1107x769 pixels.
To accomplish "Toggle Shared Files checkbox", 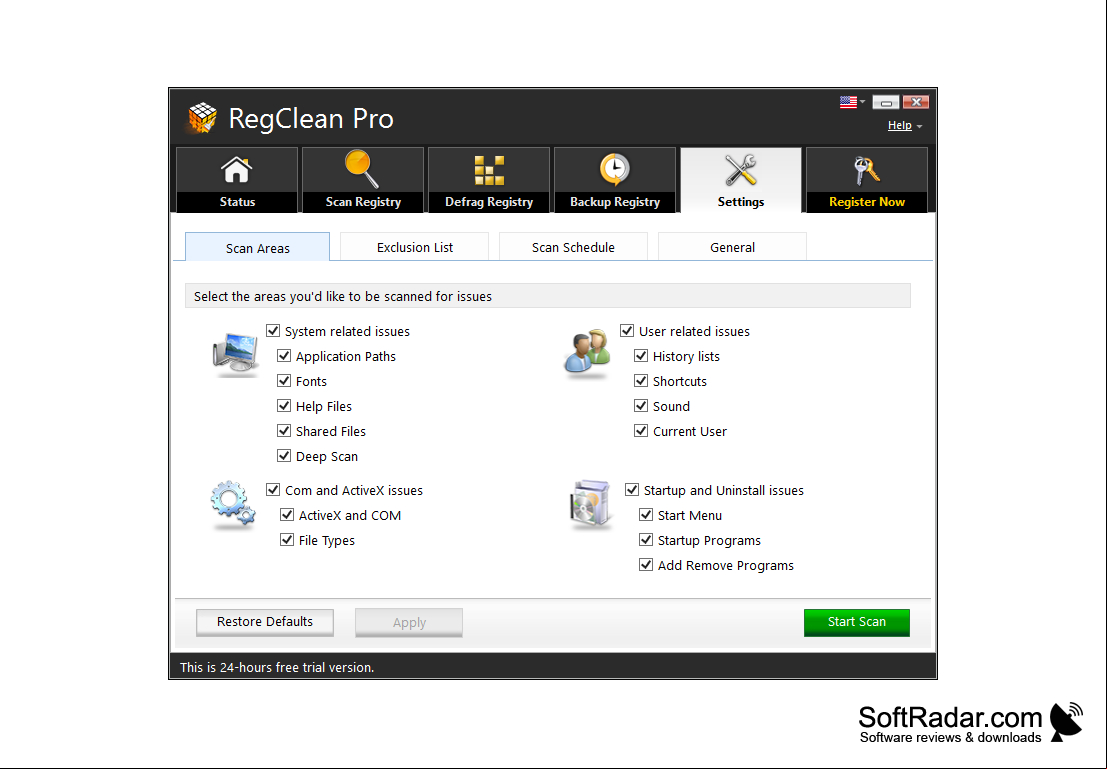I will click(x=284, y=431).
